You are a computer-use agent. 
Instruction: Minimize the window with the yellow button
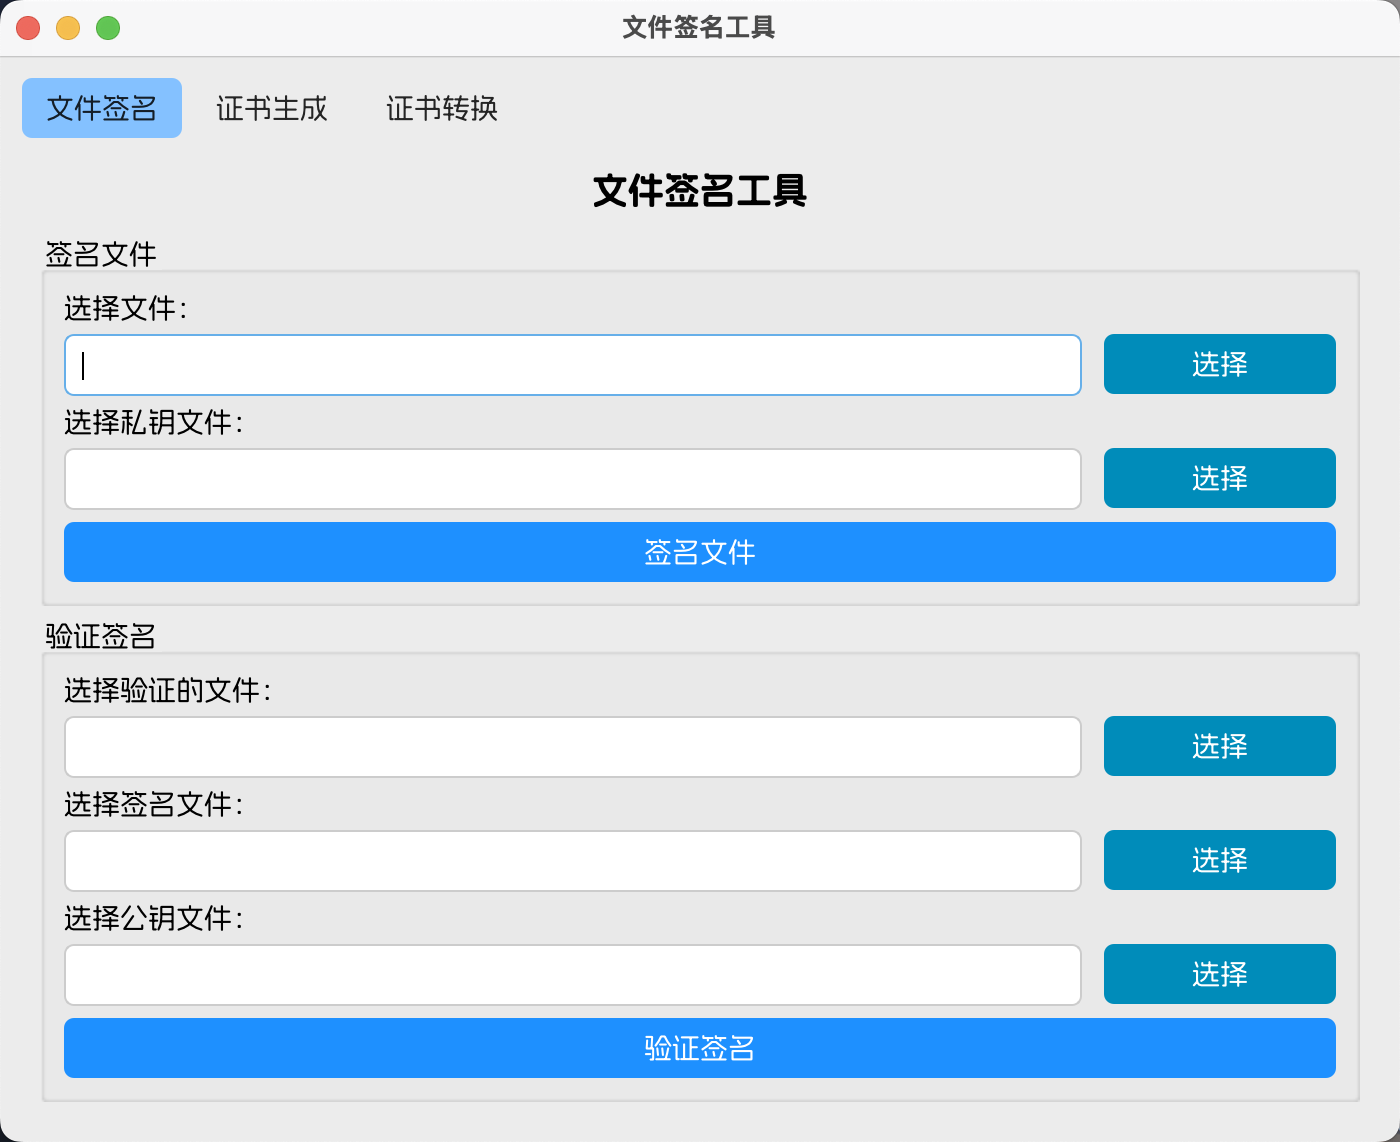(68, 28)
